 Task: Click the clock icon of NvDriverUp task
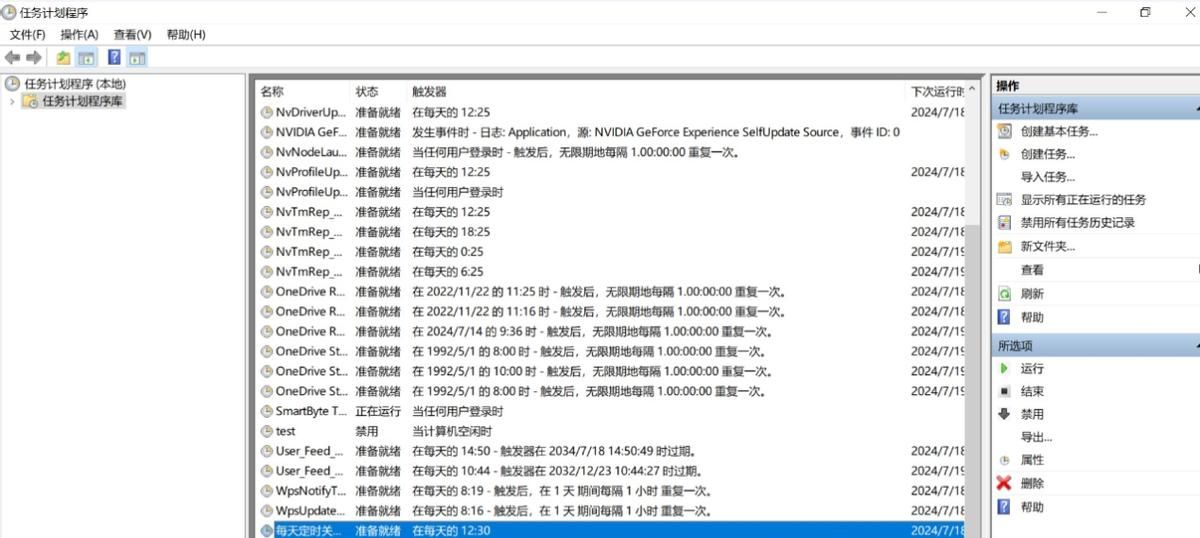(x=266, y=112)
